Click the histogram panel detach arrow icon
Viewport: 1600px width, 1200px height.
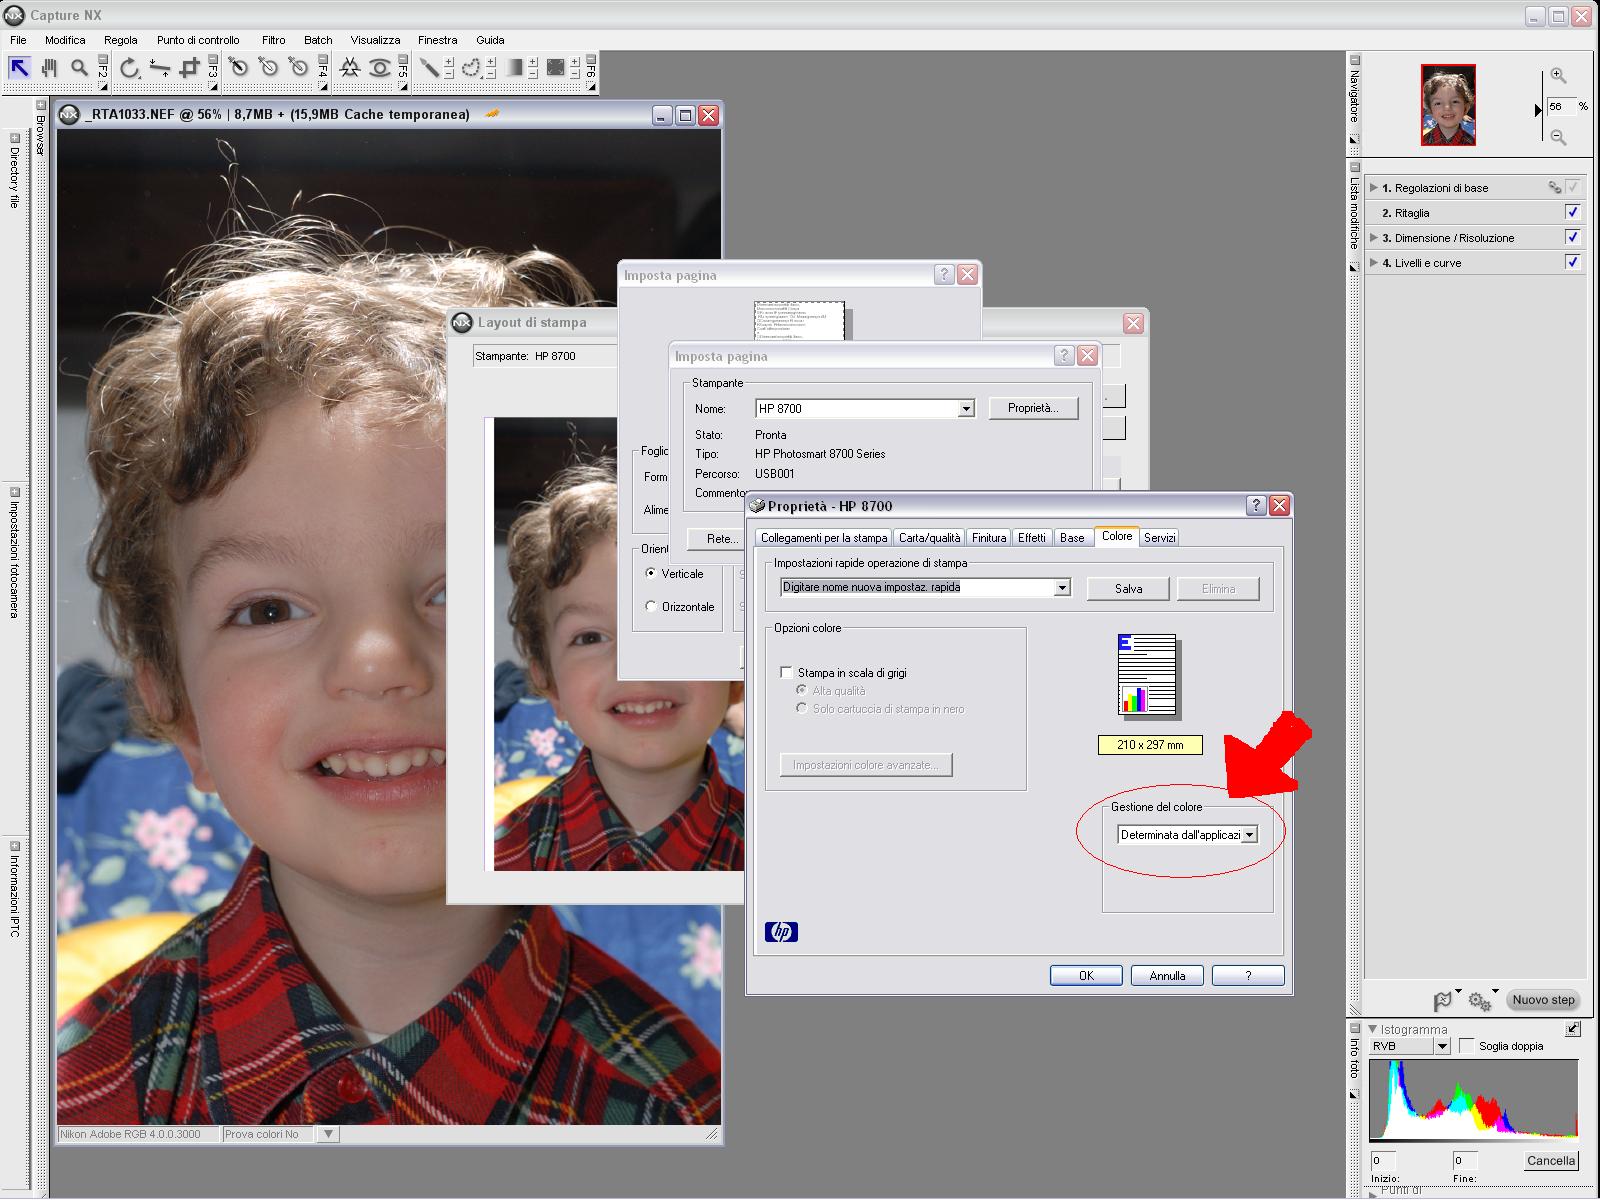(1573, 1029)
